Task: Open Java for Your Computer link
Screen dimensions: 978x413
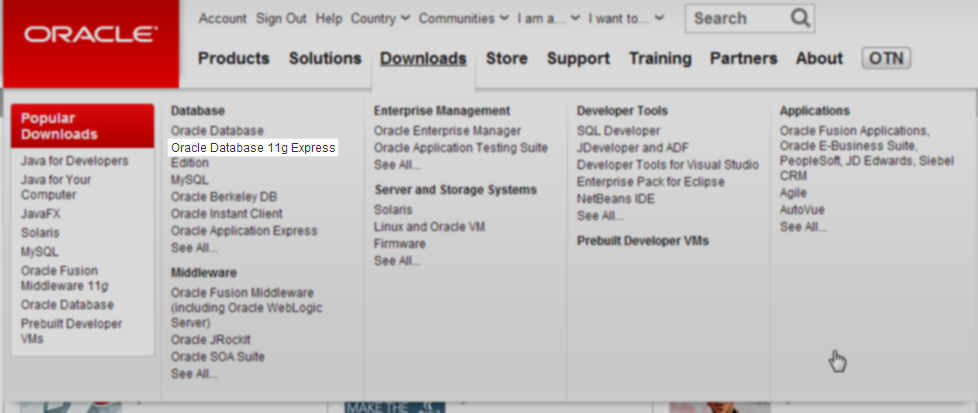Action: coord(56,187)
